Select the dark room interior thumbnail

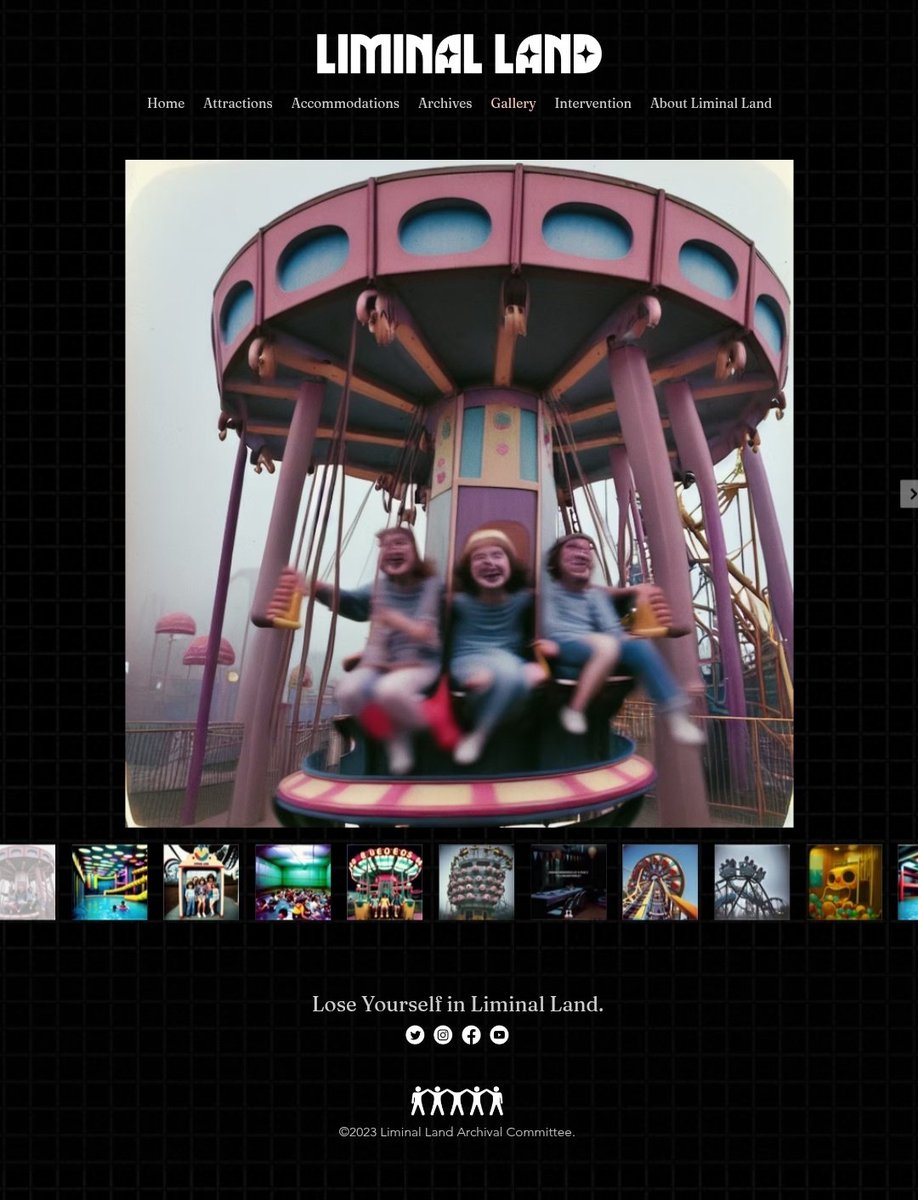[x=568, y=882]
